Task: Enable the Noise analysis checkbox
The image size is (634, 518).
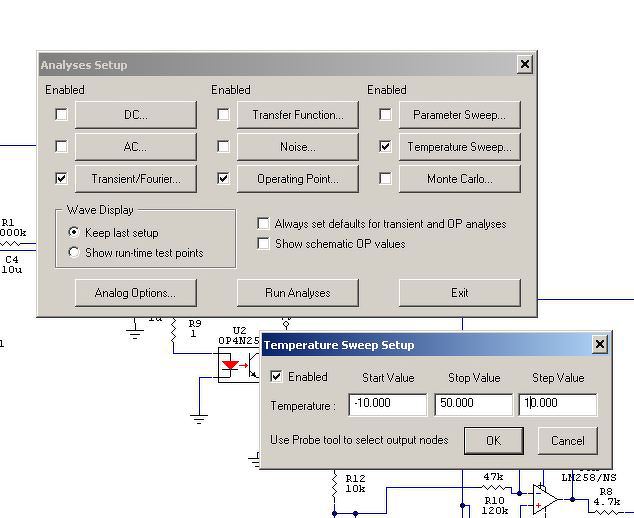Action: (223, 146)
